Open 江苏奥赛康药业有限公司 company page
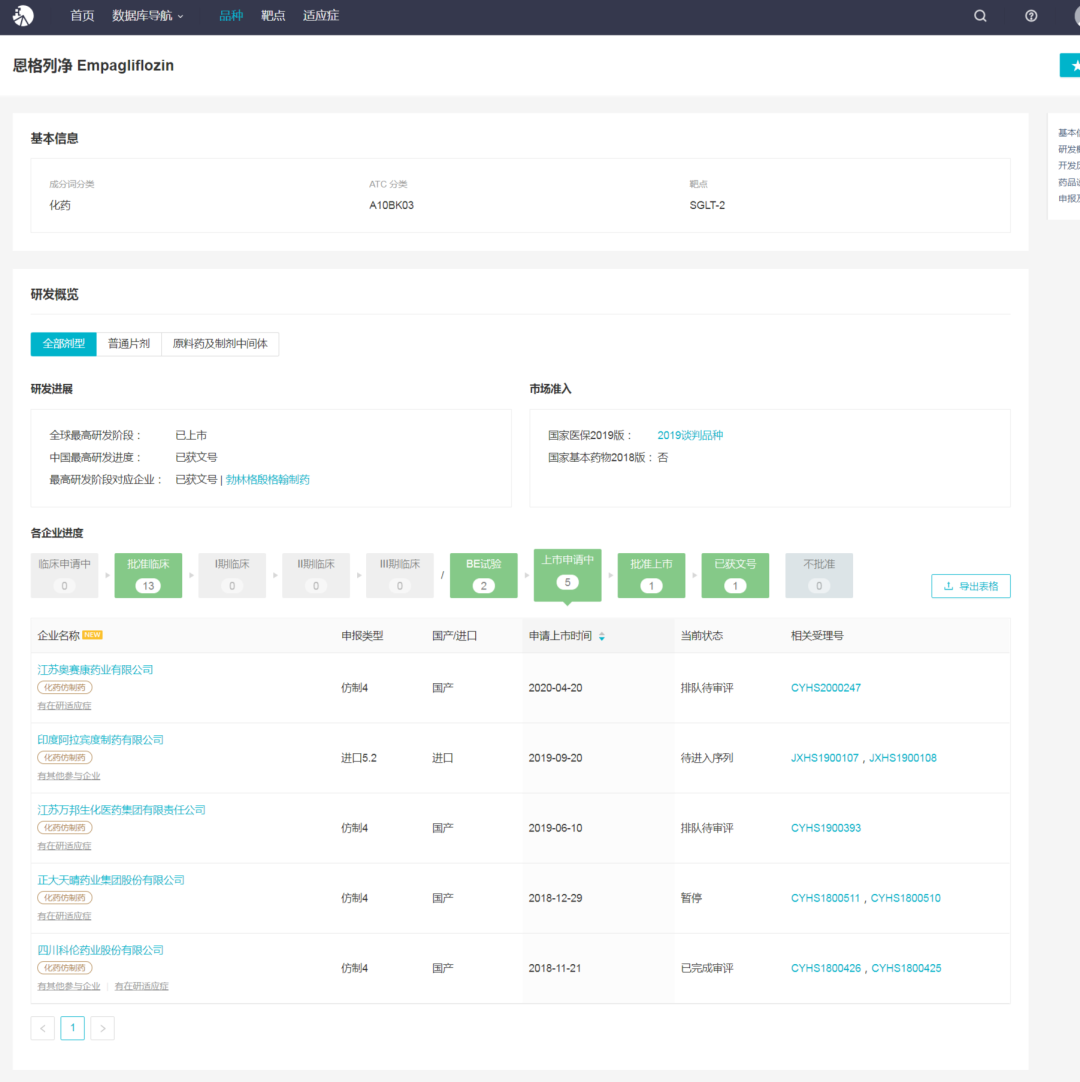The image size is (1080, 1082). pos(95,669)
